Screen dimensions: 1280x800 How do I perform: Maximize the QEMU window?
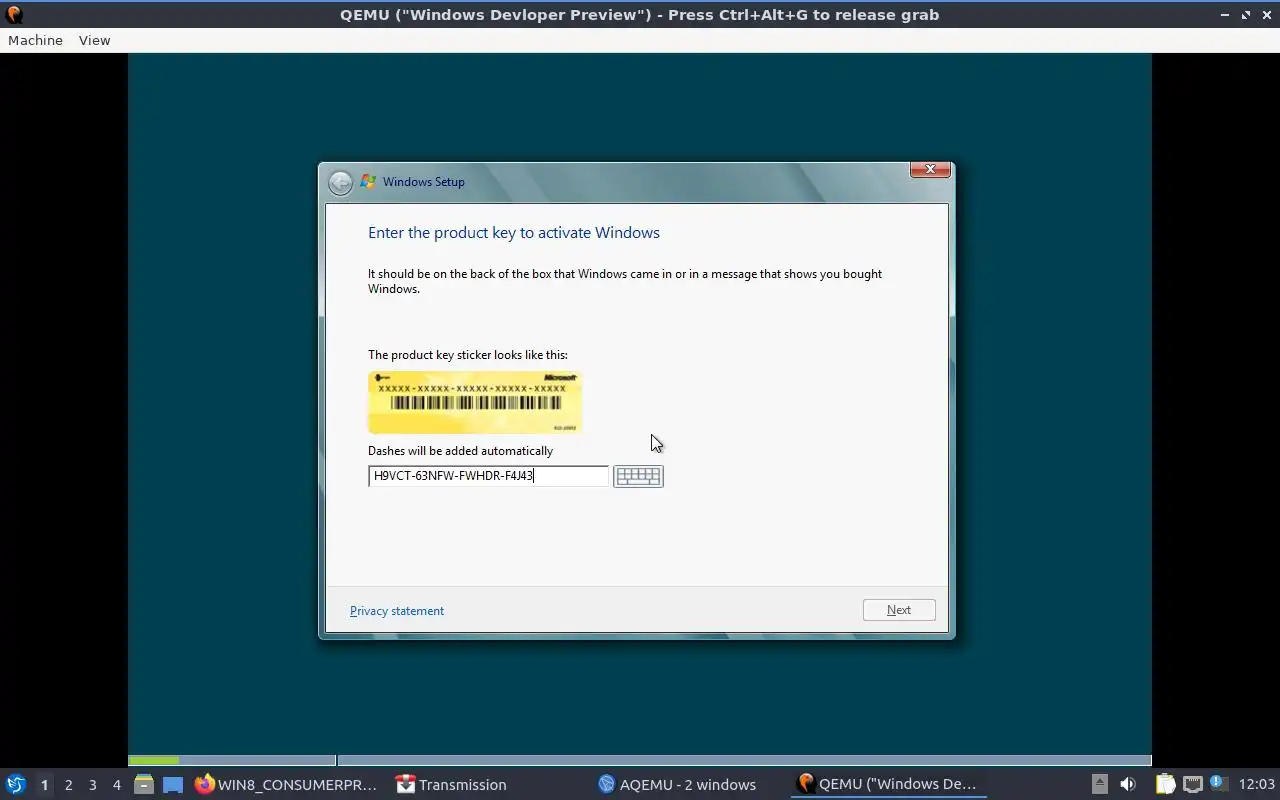pyautogui.click(x=1245, y=15)
